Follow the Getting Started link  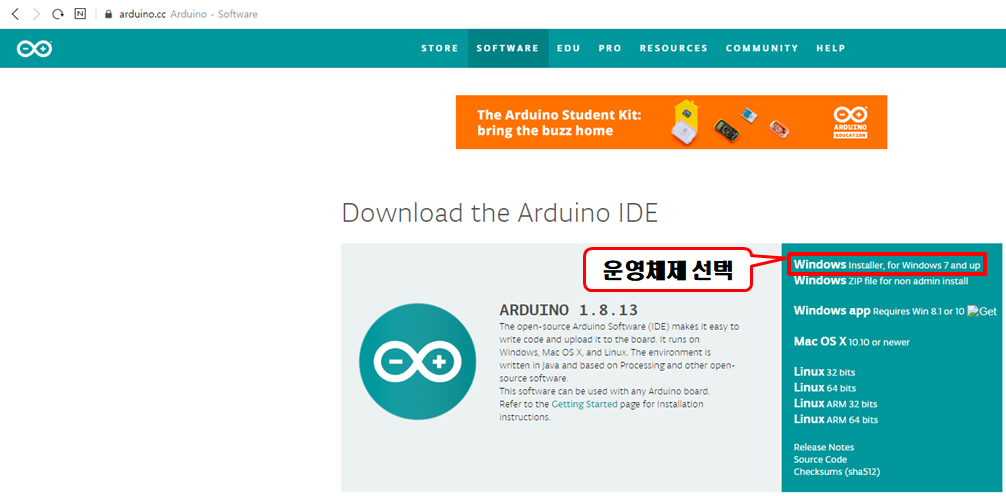pyautogui.click(x=584, y=404)
